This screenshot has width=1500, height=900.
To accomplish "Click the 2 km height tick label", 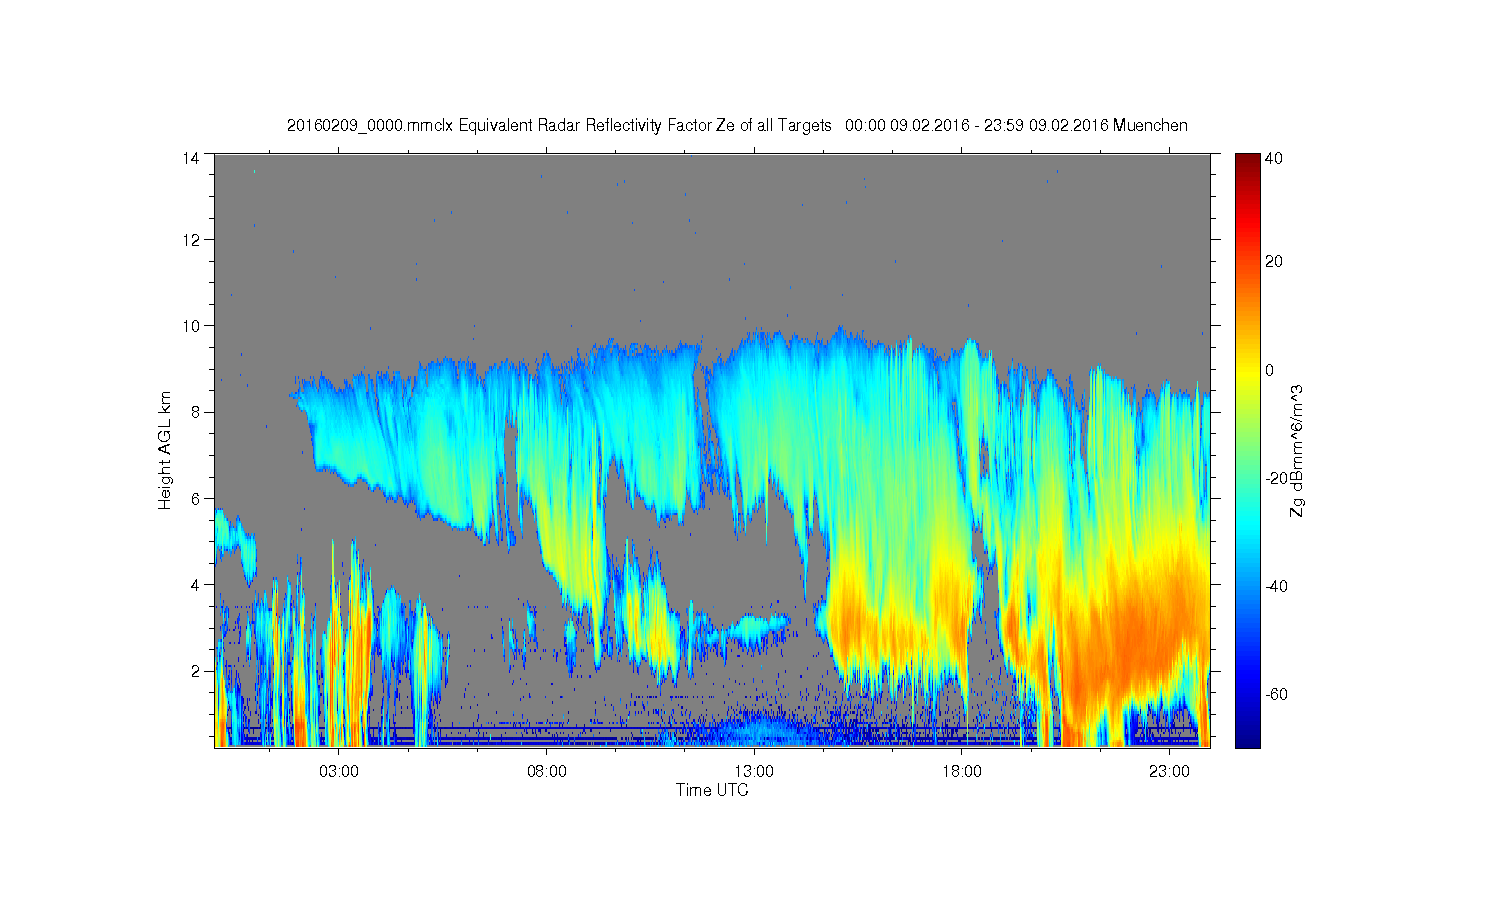I will tap(195, 671).
